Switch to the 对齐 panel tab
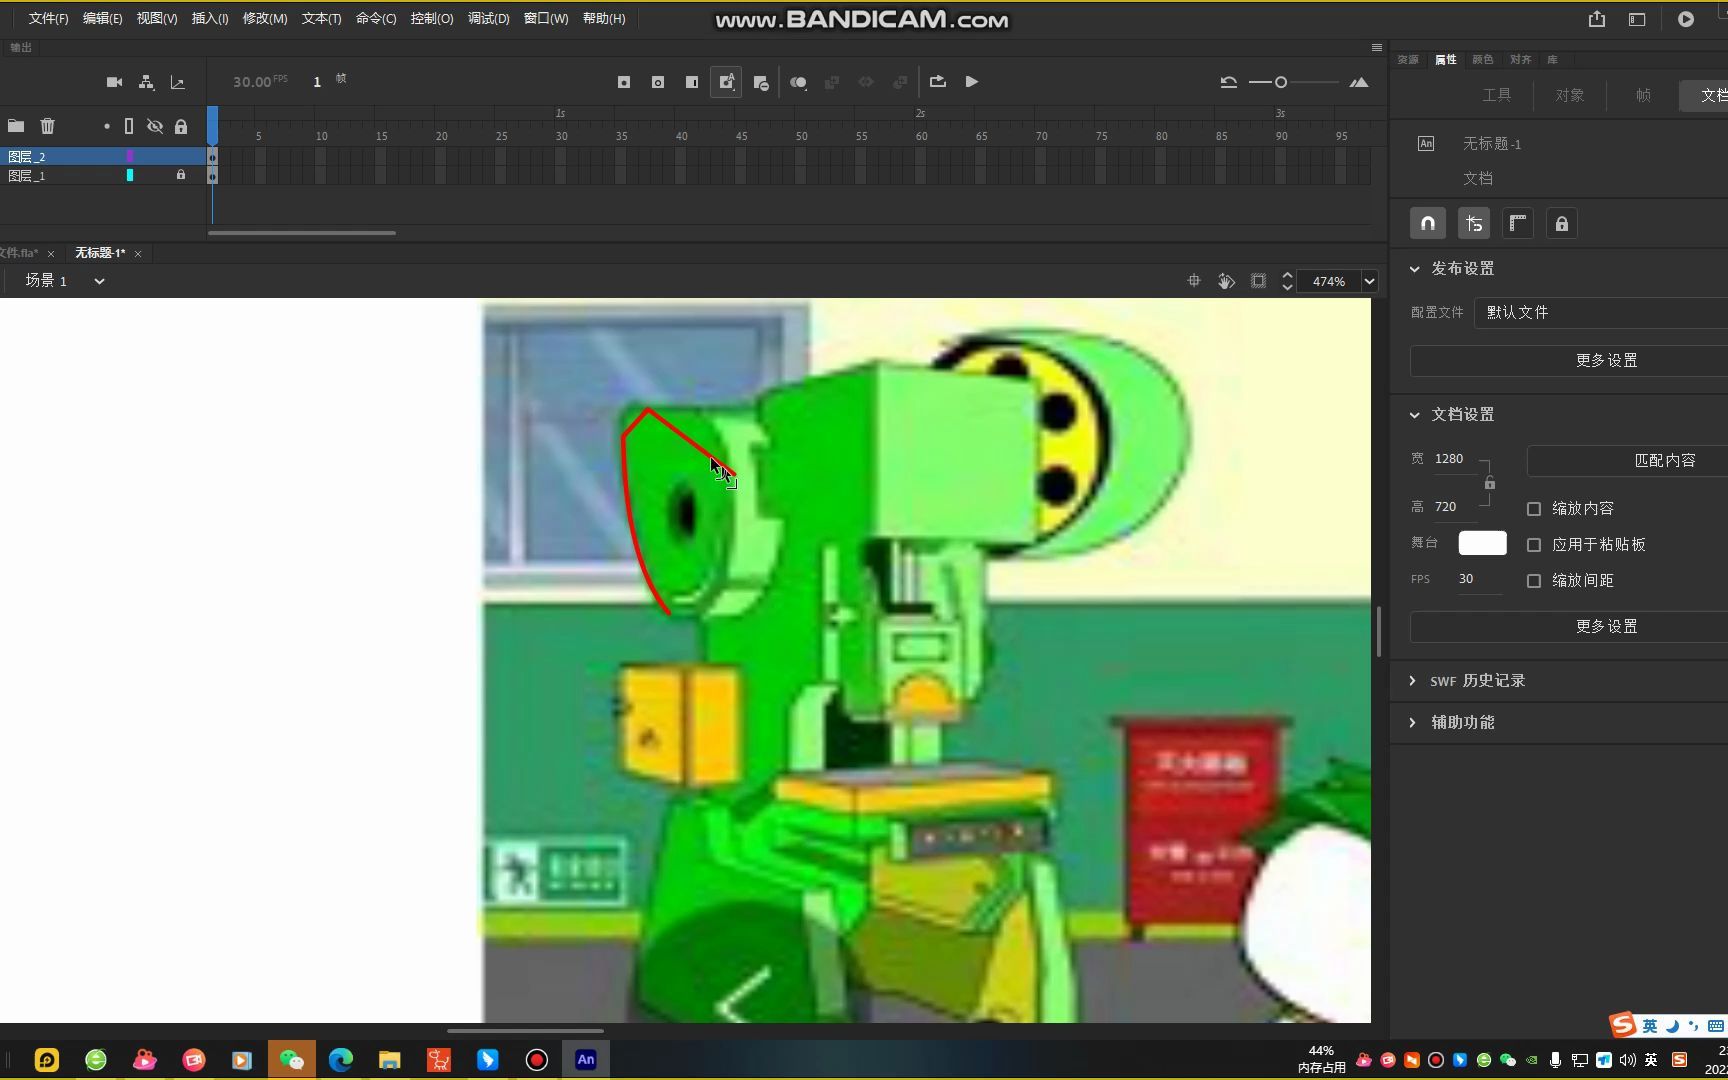The image size is (1728, 1080). (x=1521, y=60)
